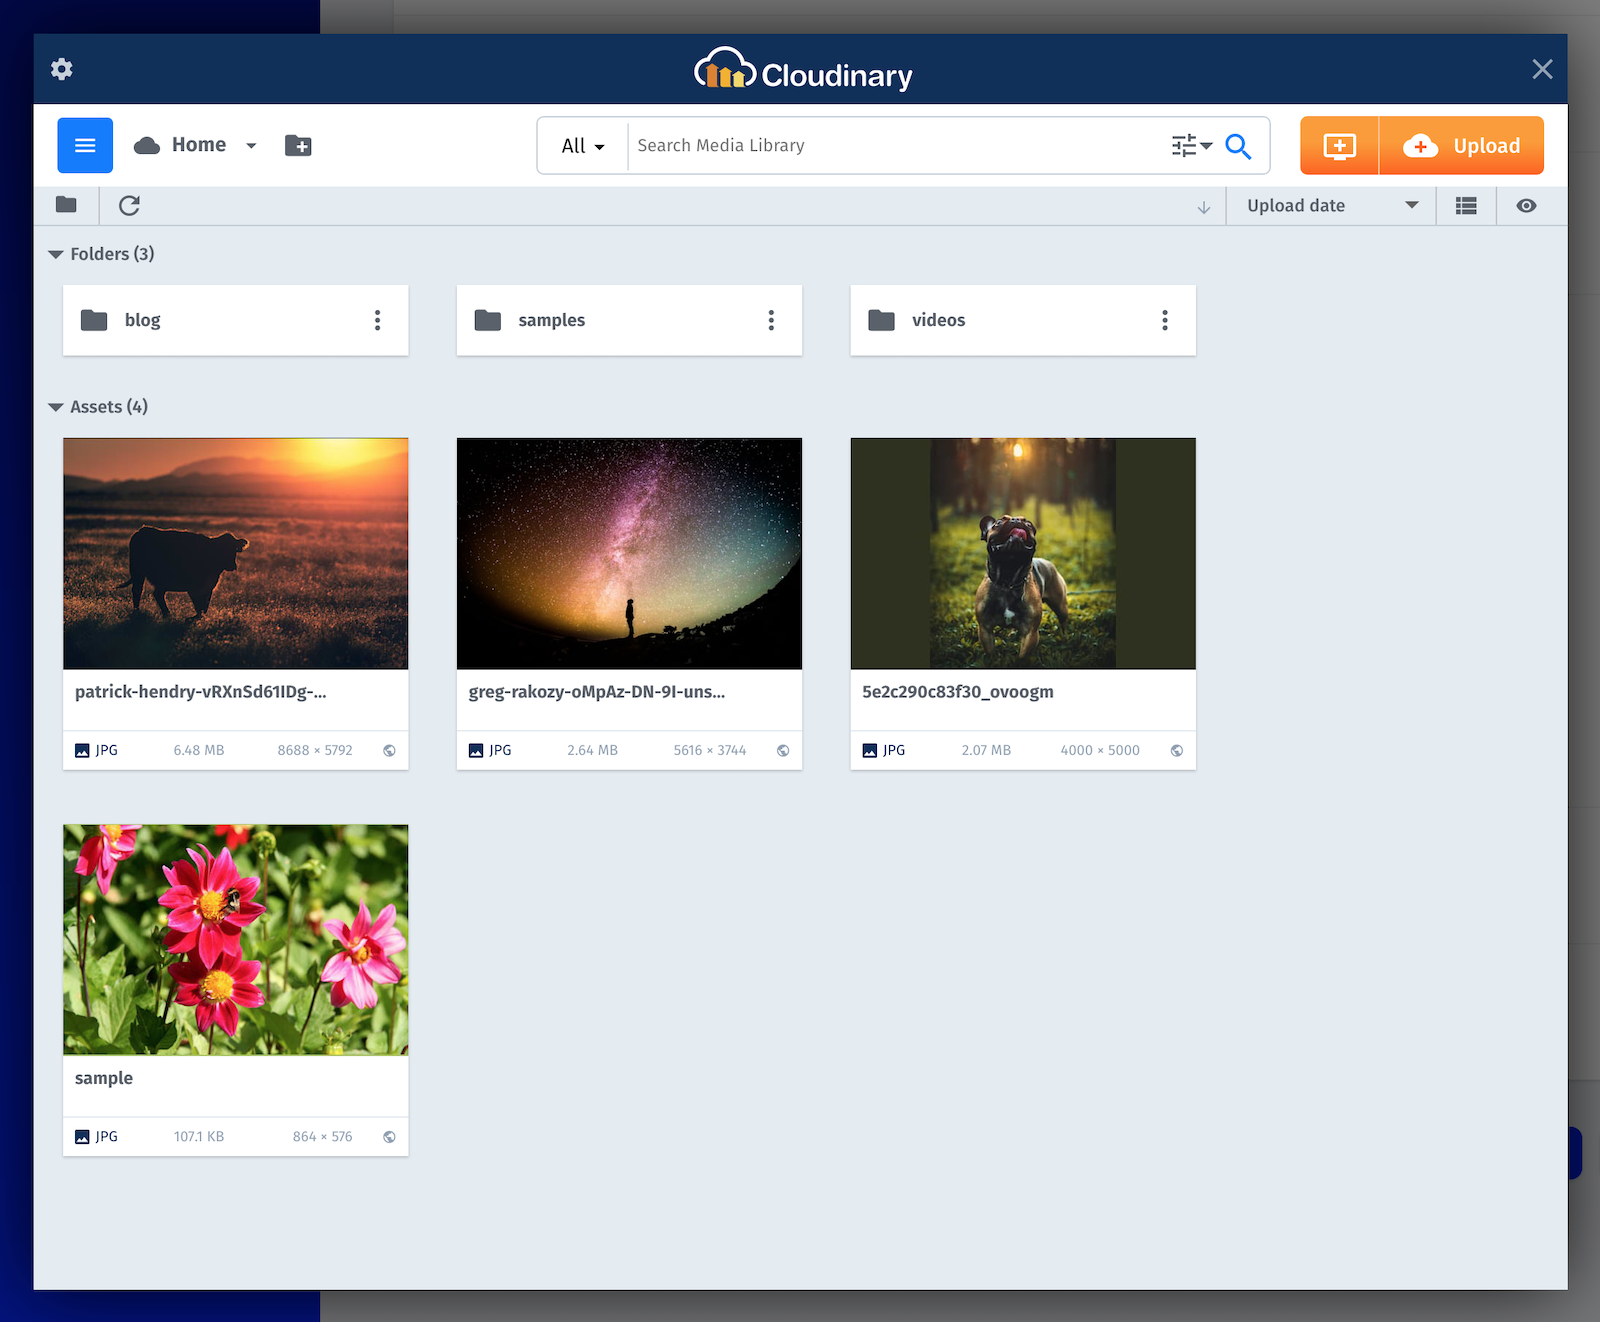This screenshot has width=1600, height=1322.
Task: Click access globe icon on greg-rakozy asset
Action: [x=783, y=751]
